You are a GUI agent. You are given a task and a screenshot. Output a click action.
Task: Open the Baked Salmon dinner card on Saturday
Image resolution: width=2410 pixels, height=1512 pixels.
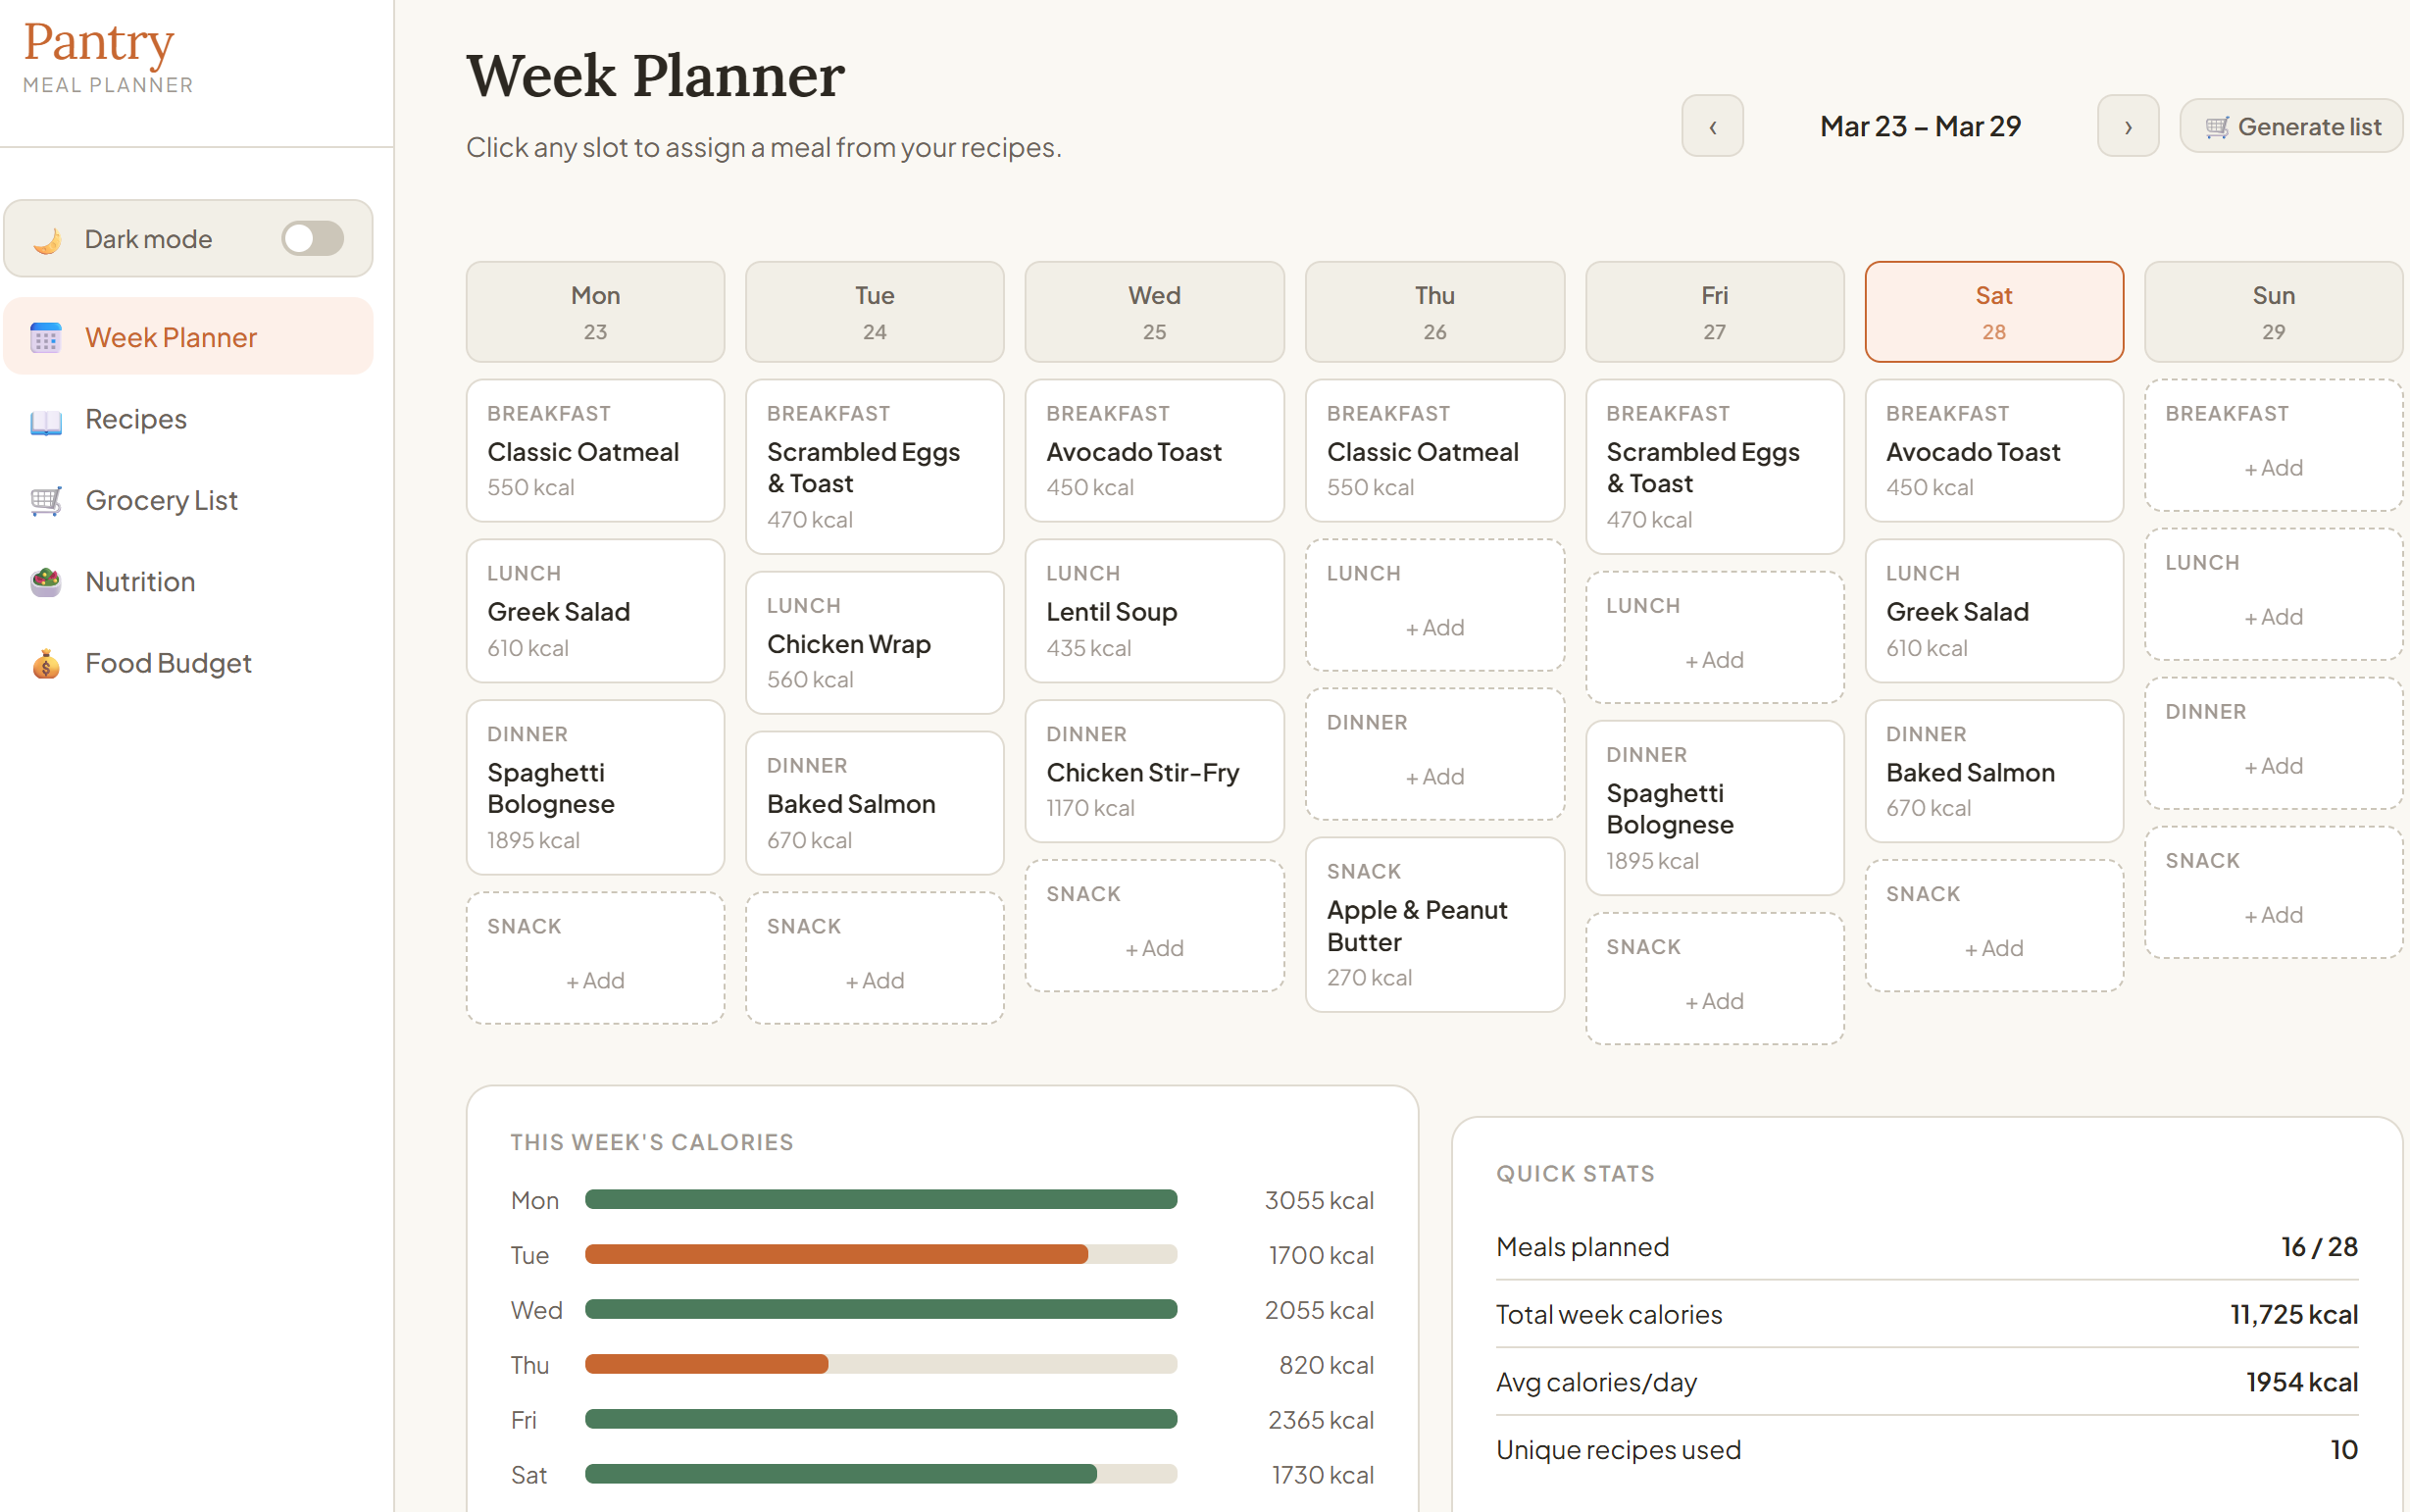coord(1993,770)
